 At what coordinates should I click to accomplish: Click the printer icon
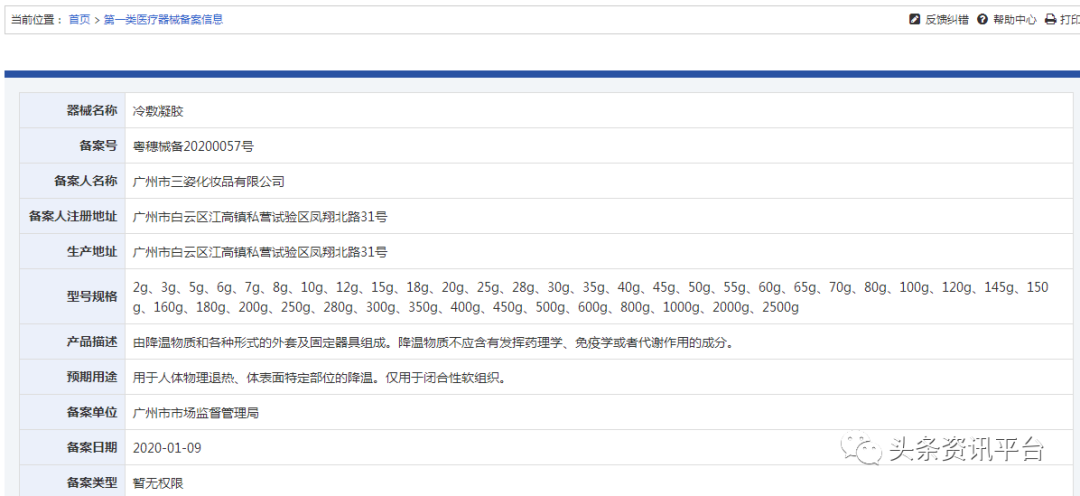(1050, 19)
